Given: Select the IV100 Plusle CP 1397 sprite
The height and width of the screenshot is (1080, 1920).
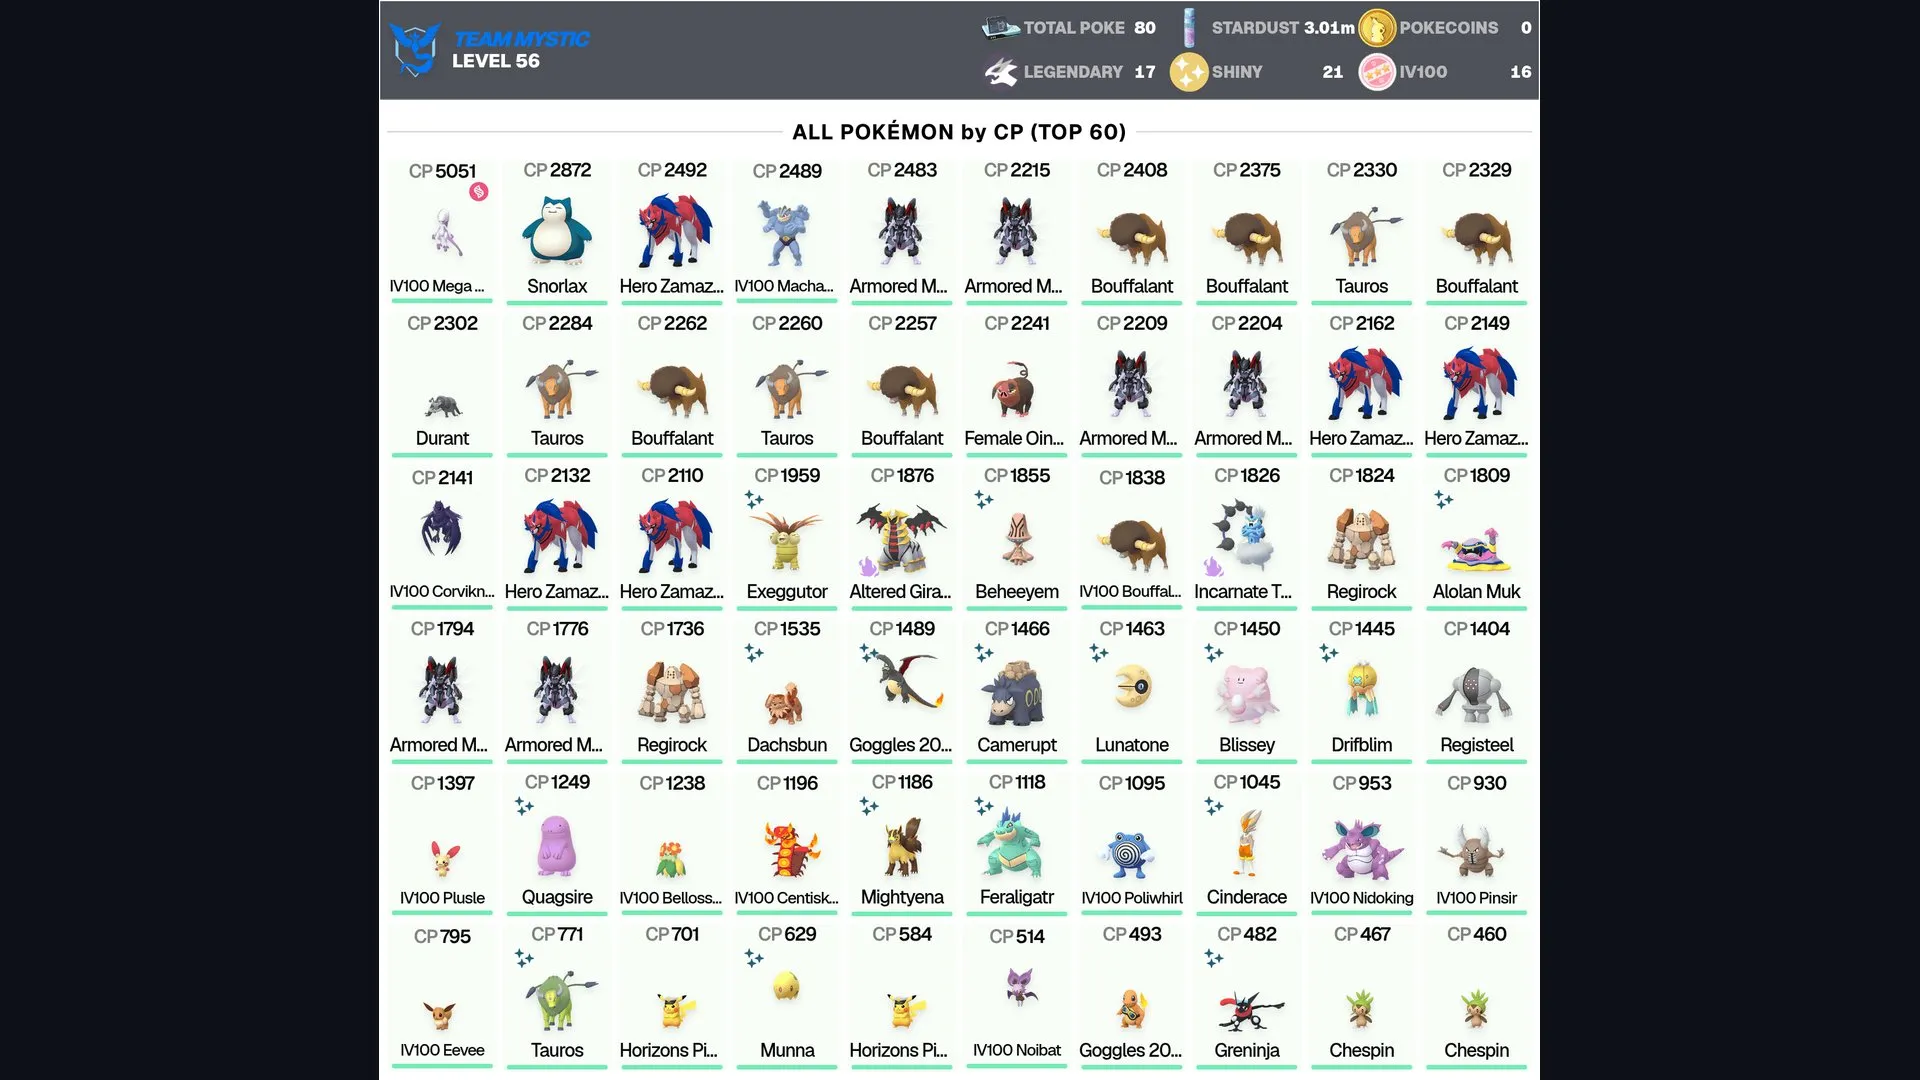Looking at the screenshot, I should tap(442, 859).
